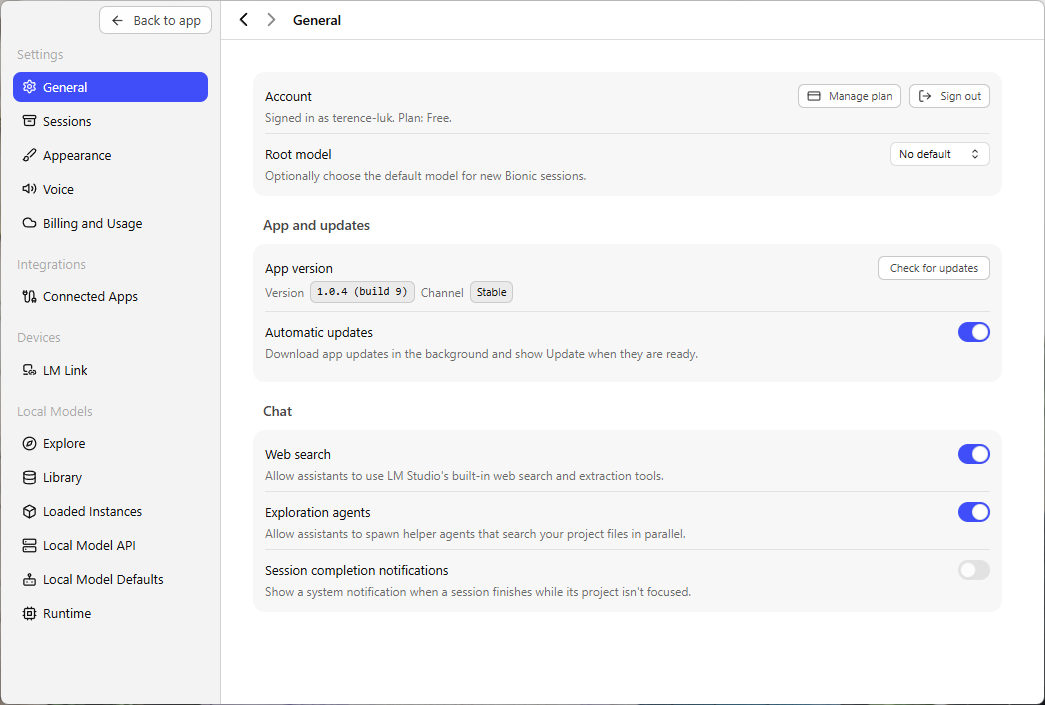Click the version badge 1.0.4 (build 9)

pos(362,292)
